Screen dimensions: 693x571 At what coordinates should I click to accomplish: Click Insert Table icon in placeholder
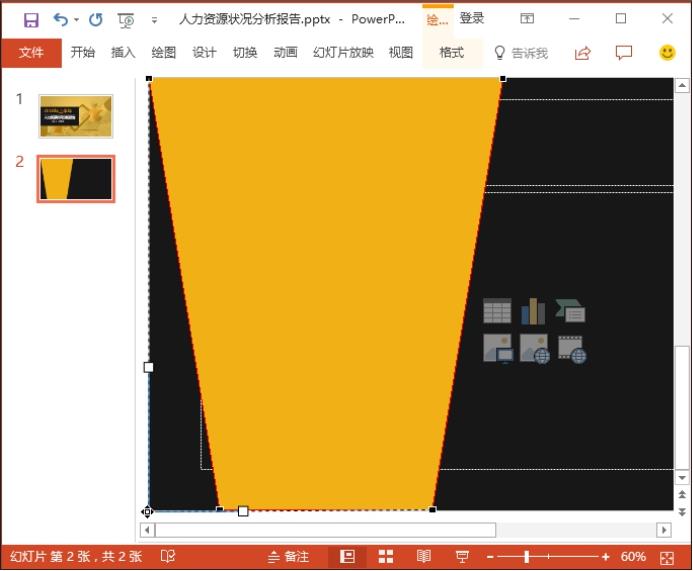pyautogui.click(x=497, y=311)
